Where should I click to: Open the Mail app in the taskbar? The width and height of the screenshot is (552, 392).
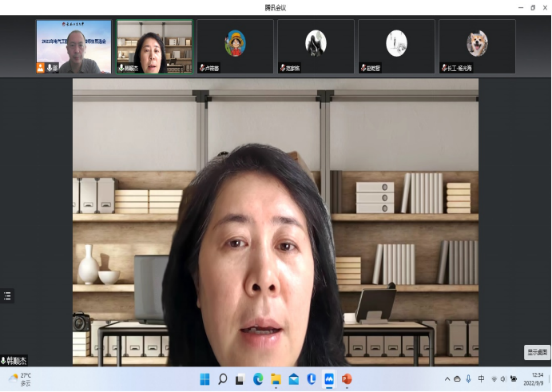[x=294, y=379]
